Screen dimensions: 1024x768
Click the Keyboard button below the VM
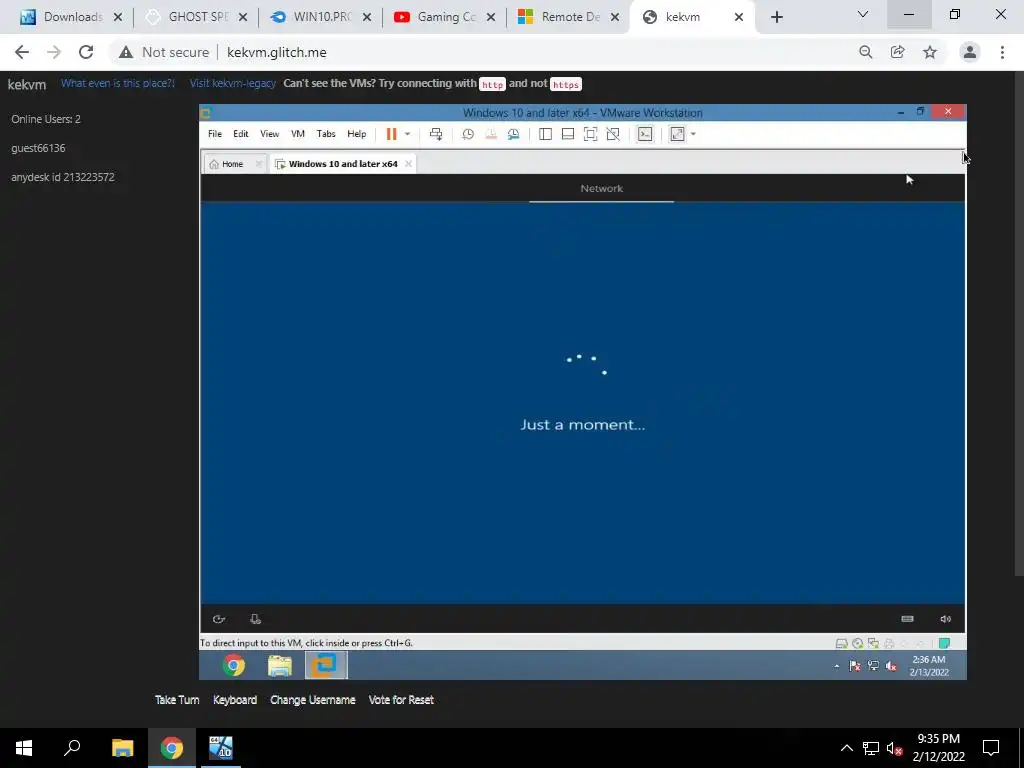point(234,700)
